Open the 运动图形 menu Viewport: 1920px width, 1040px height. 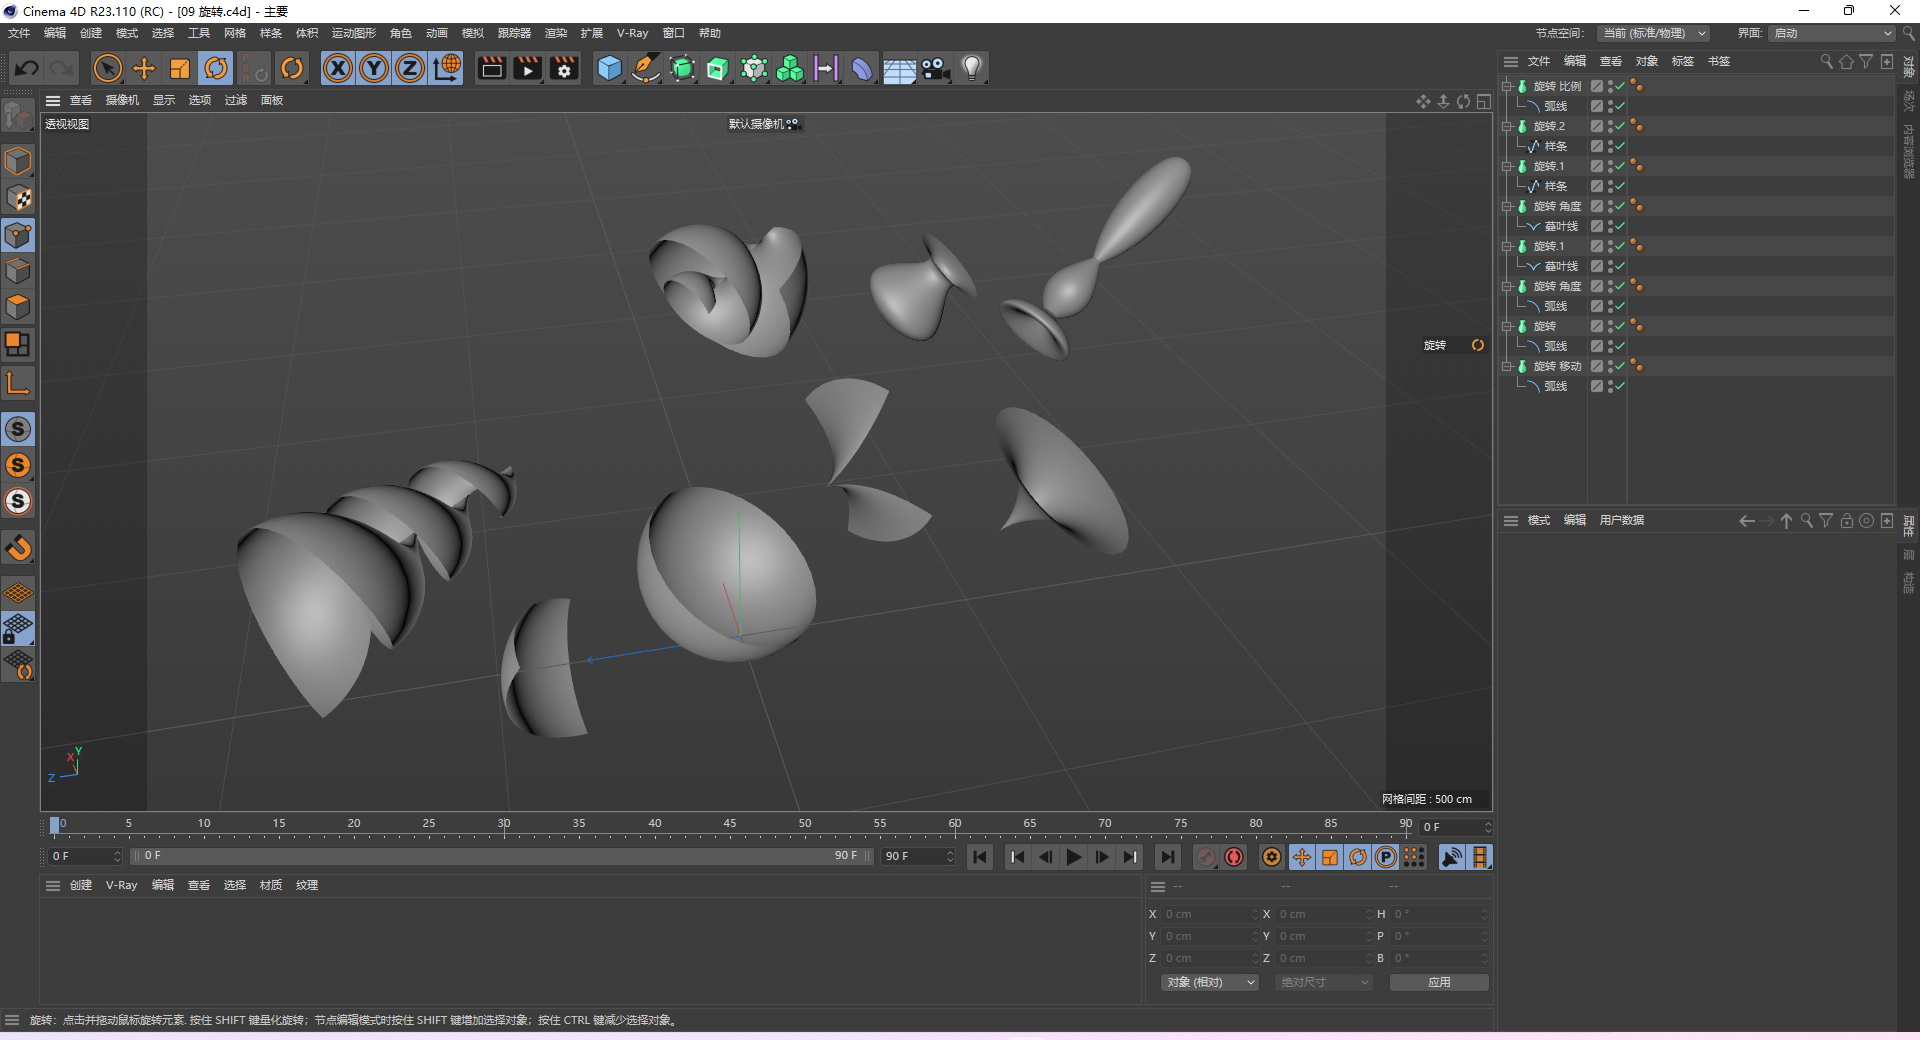tap(353, 33)
